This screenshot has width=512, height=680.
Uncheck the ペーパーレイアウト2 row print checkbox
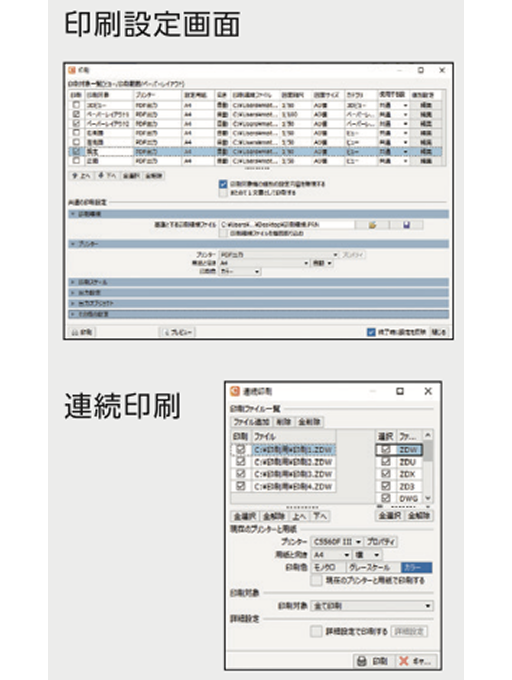77,123
